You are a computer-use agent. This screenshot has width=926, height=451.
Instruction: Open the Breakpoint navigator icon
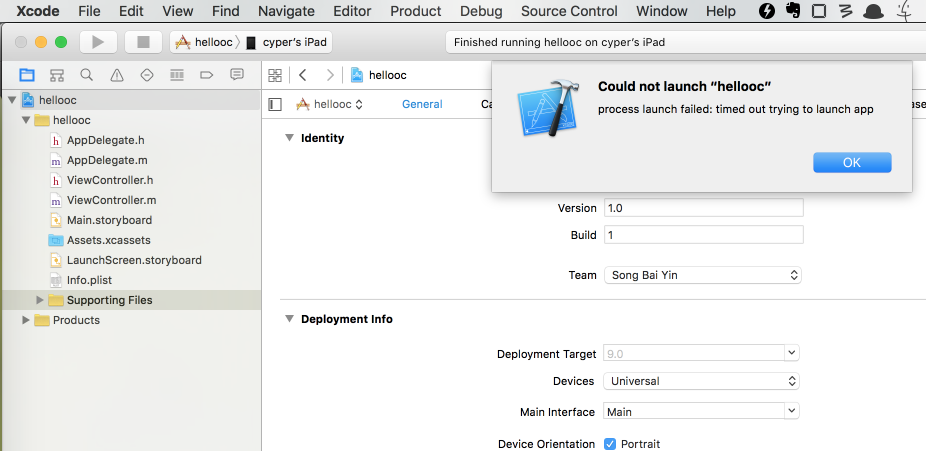(x=207, y=75)
